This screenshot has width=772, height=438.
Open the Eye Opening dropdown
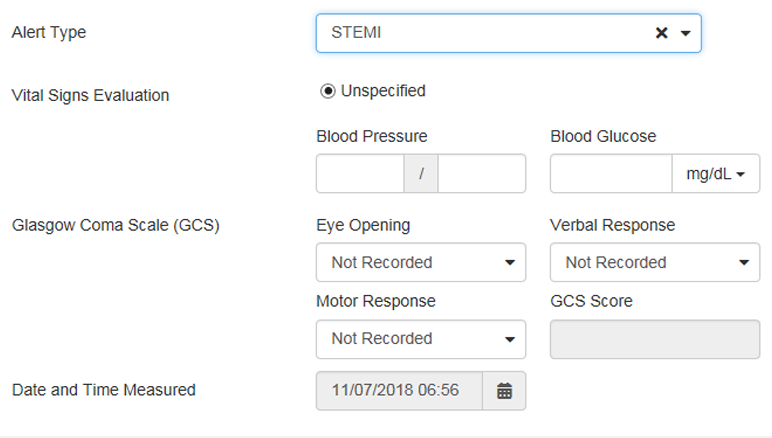click(421, 262)
